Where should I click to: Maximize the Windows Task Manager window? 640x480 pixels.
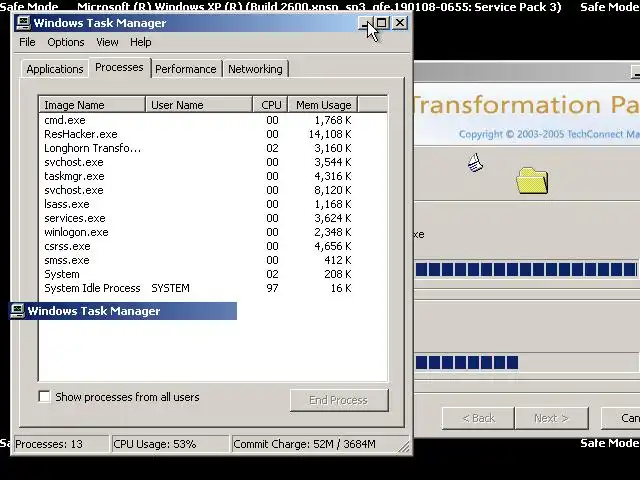382,23
